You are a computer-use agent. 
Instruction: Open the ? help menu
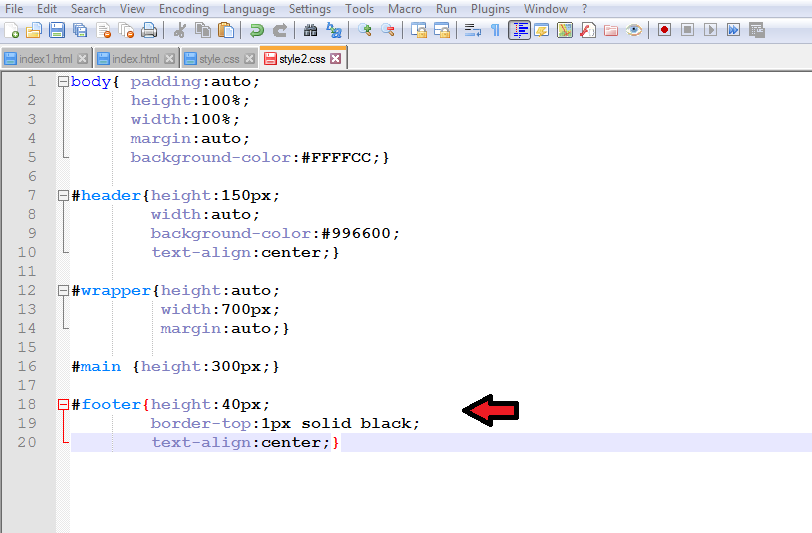[x=585, y=9]
